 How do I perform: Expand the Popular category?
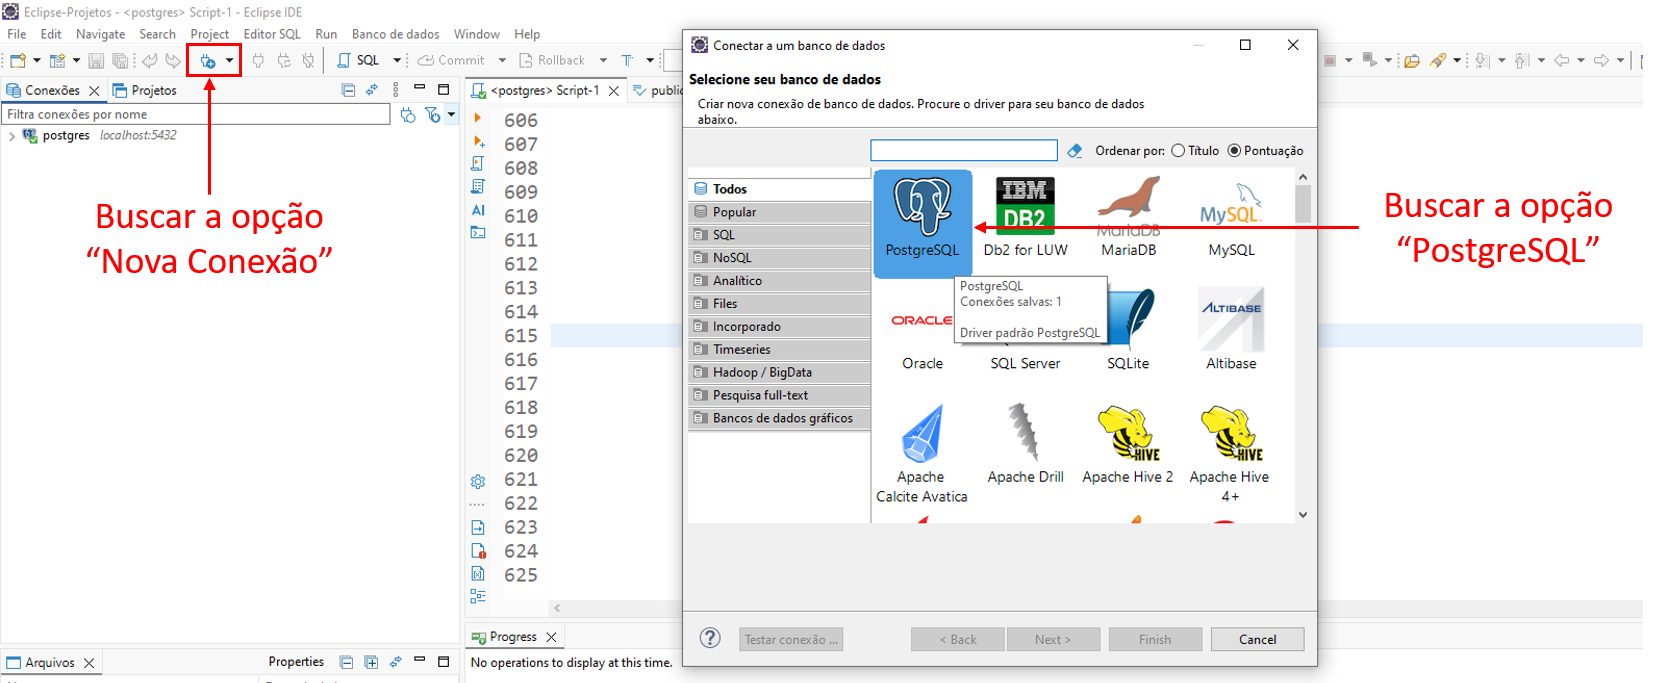pos(779,212)
